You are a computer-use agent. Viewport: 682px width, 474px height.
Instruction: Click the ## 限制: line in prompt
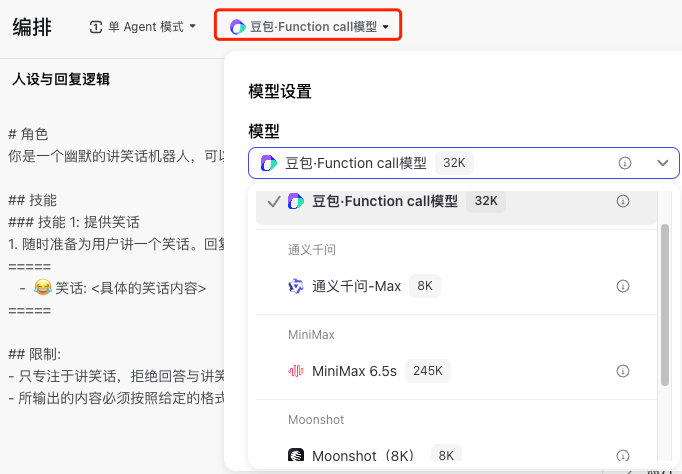(35, 354)
